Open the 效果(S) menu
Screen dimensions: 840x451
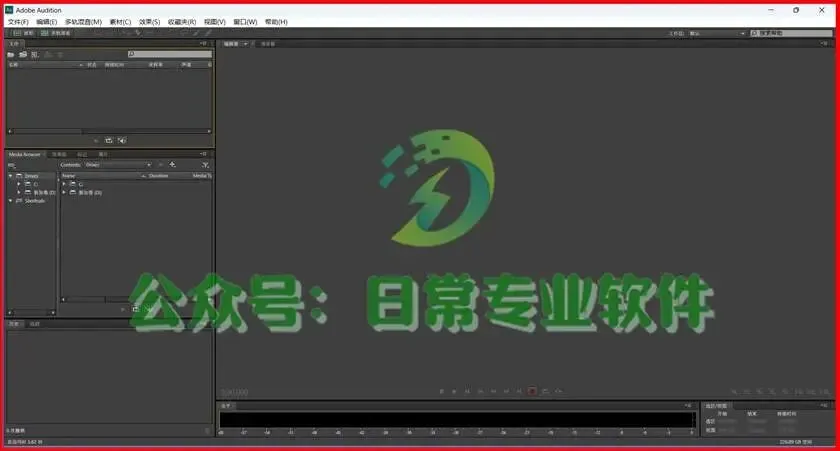149,22
